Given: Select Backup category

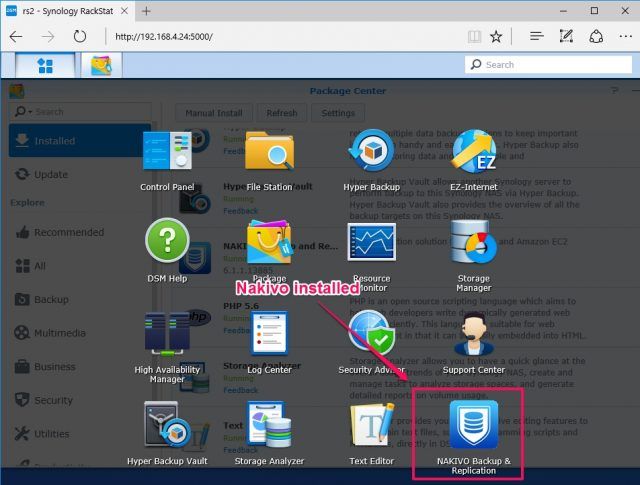Looking at the screenshot, I should 80,299.
